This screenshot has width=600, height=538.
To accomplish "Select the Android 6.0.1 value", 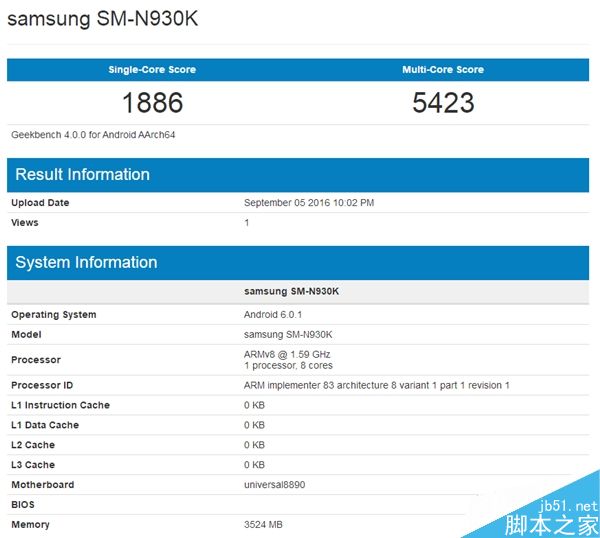I will (x=273, y=315).
